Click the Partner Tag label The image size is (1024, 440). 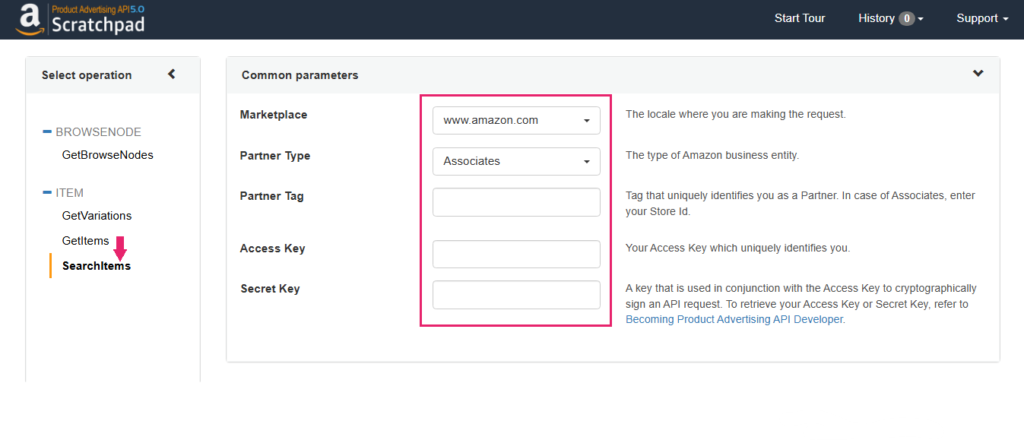point(272,196)
